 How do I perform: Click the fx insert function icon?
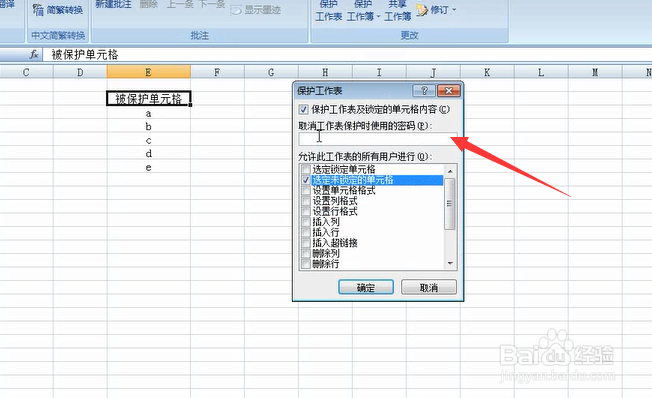click(x=34, y=54)
